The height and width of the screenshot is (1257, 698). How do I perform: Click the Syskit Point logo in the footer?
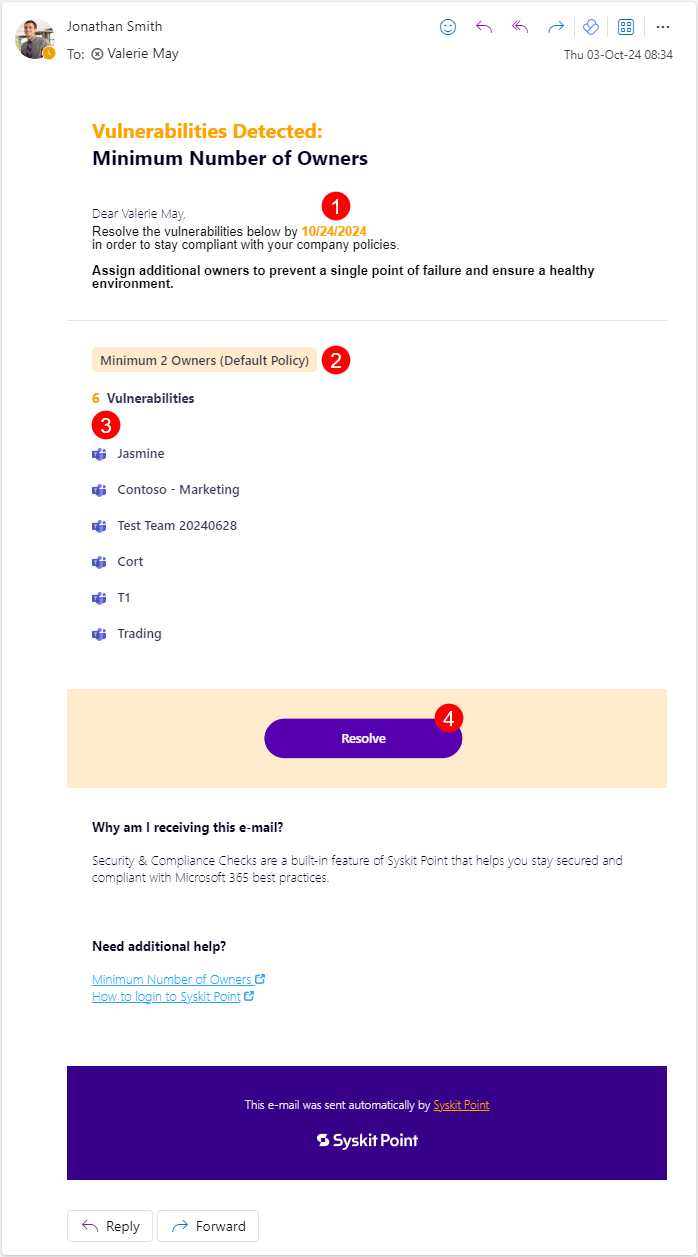367,1139
